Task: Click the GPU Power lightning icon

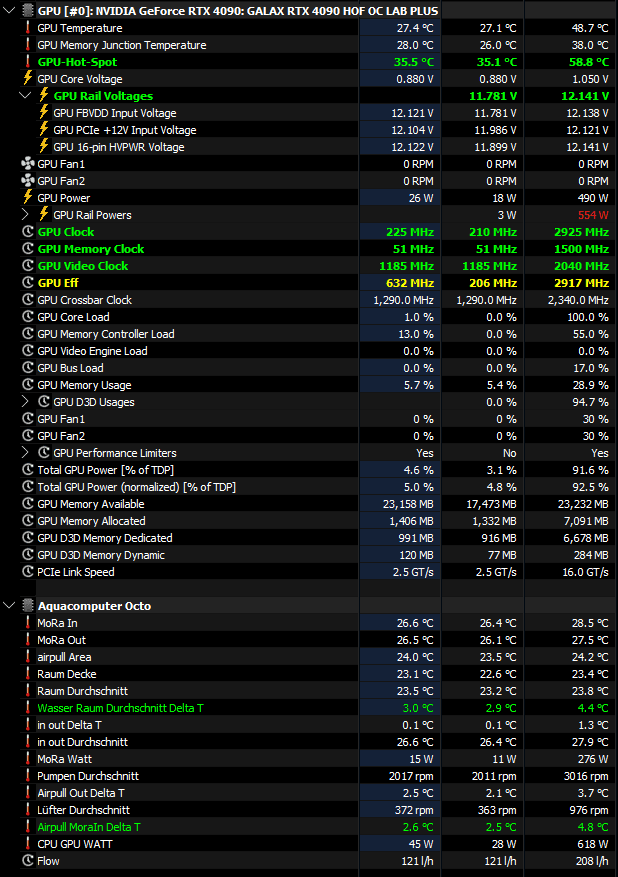Action: pyautogui.click(x=27, y=197)
